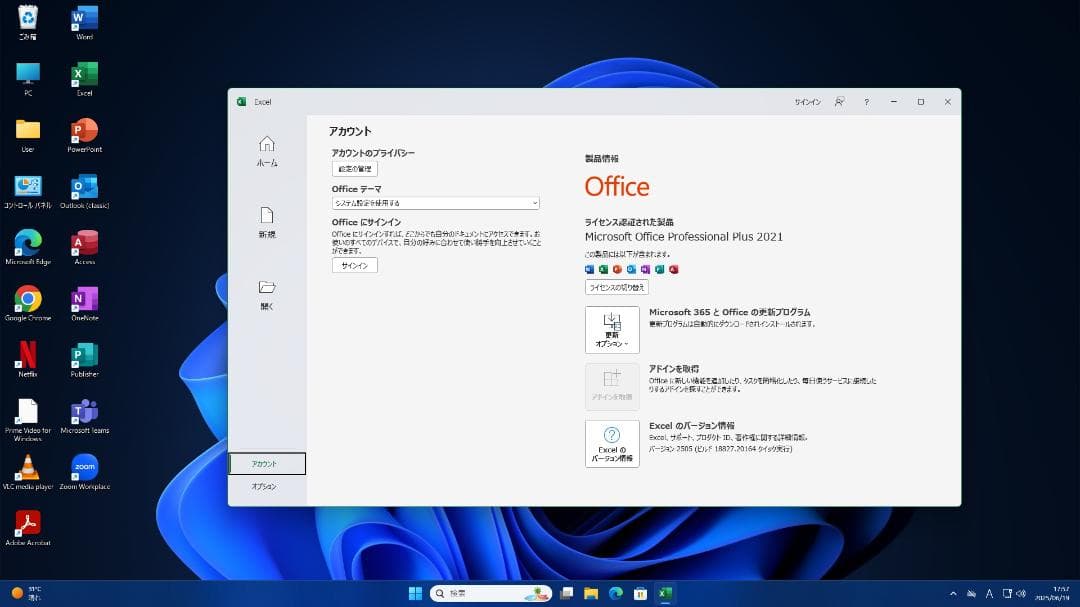Click the ライセンスの切り替え button
This screenshot has height=607, width=1080.
coord(618,287)
